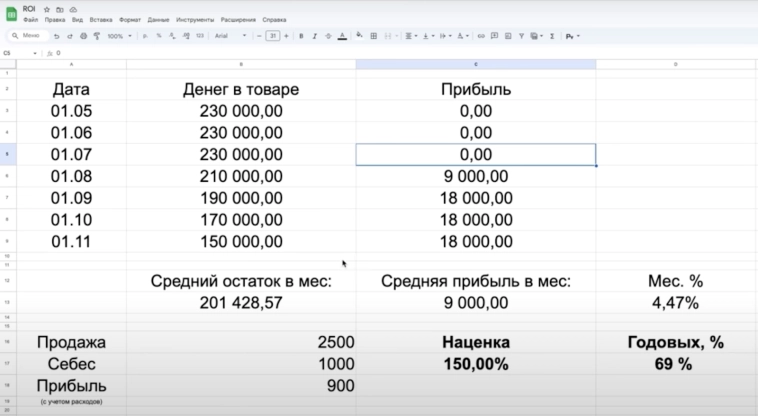Viewport: 758px width, 416px height.
Task: Open the zoom 100% dropdown
Action: pos(119,36)
